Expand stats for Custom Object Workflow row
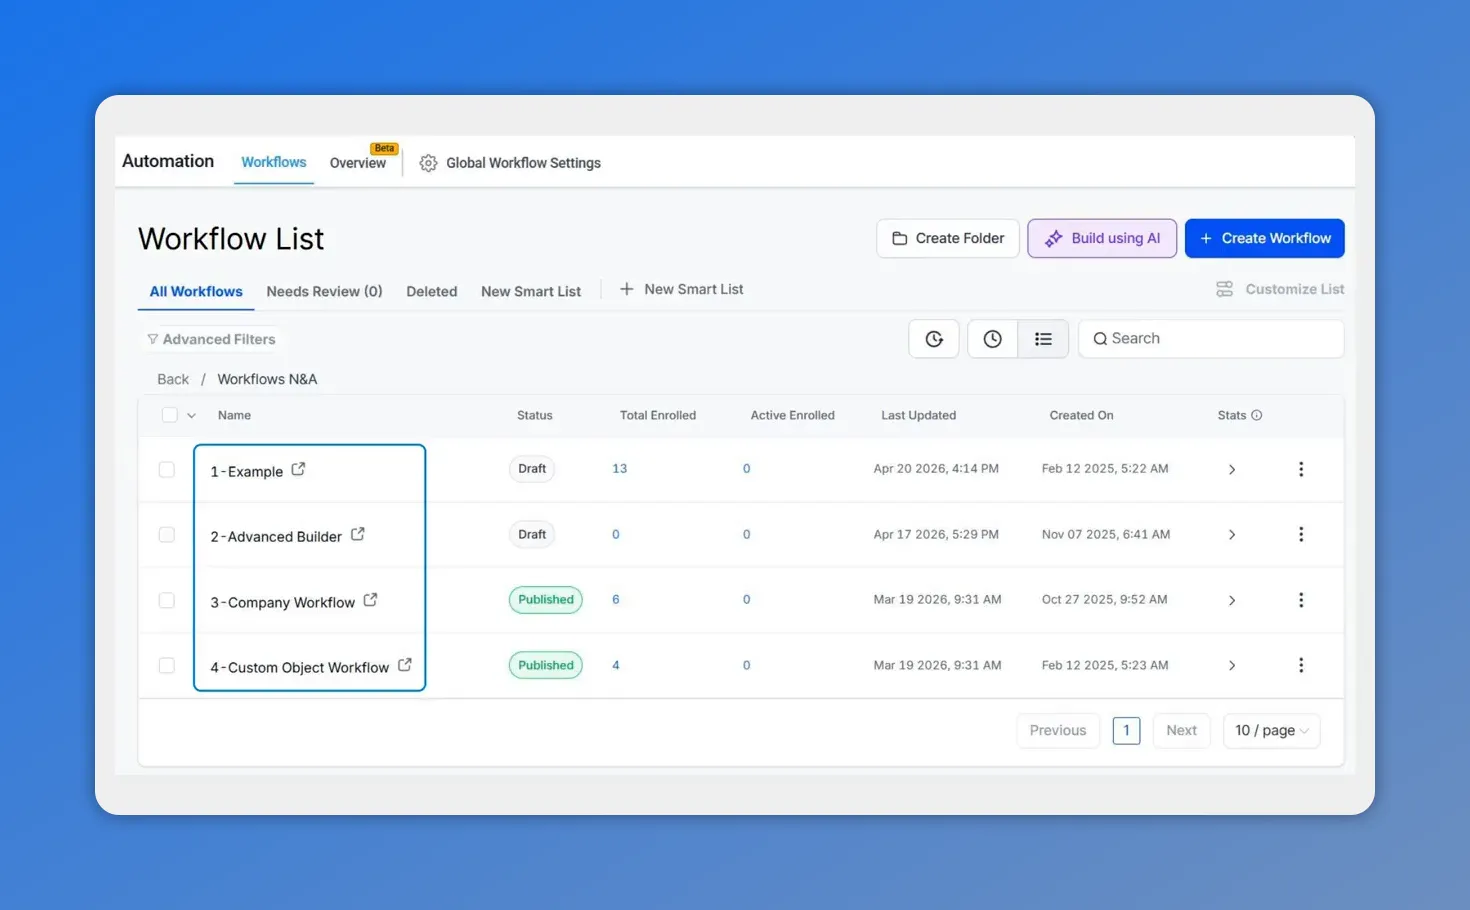Screen dimensions: 1470x910 (x=1232, y=664)
